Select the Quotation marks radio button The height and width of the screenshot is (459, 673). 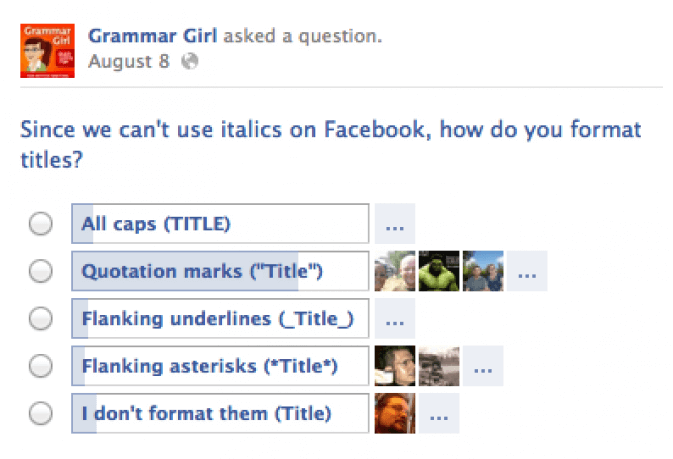(41, 271)
